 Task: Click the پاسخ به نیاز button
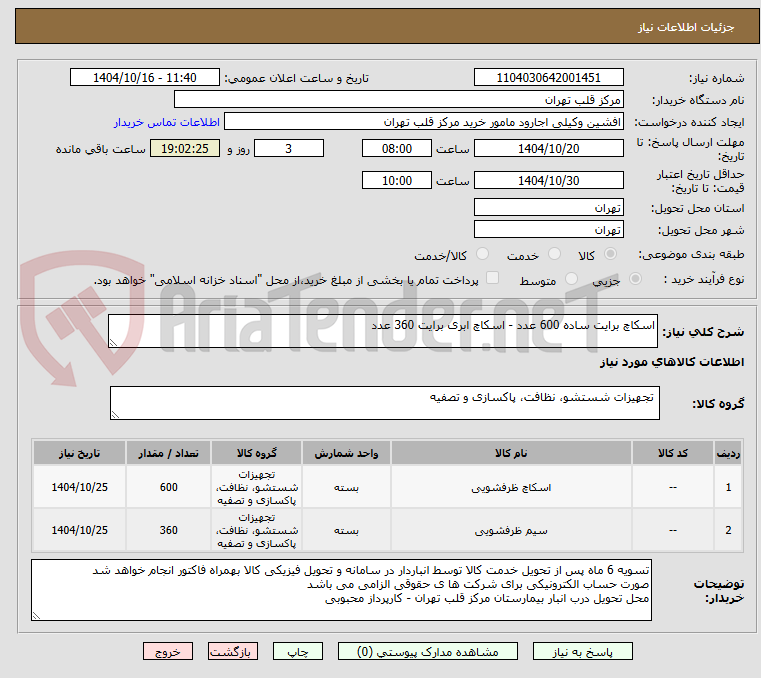click(x=582, y=651)
